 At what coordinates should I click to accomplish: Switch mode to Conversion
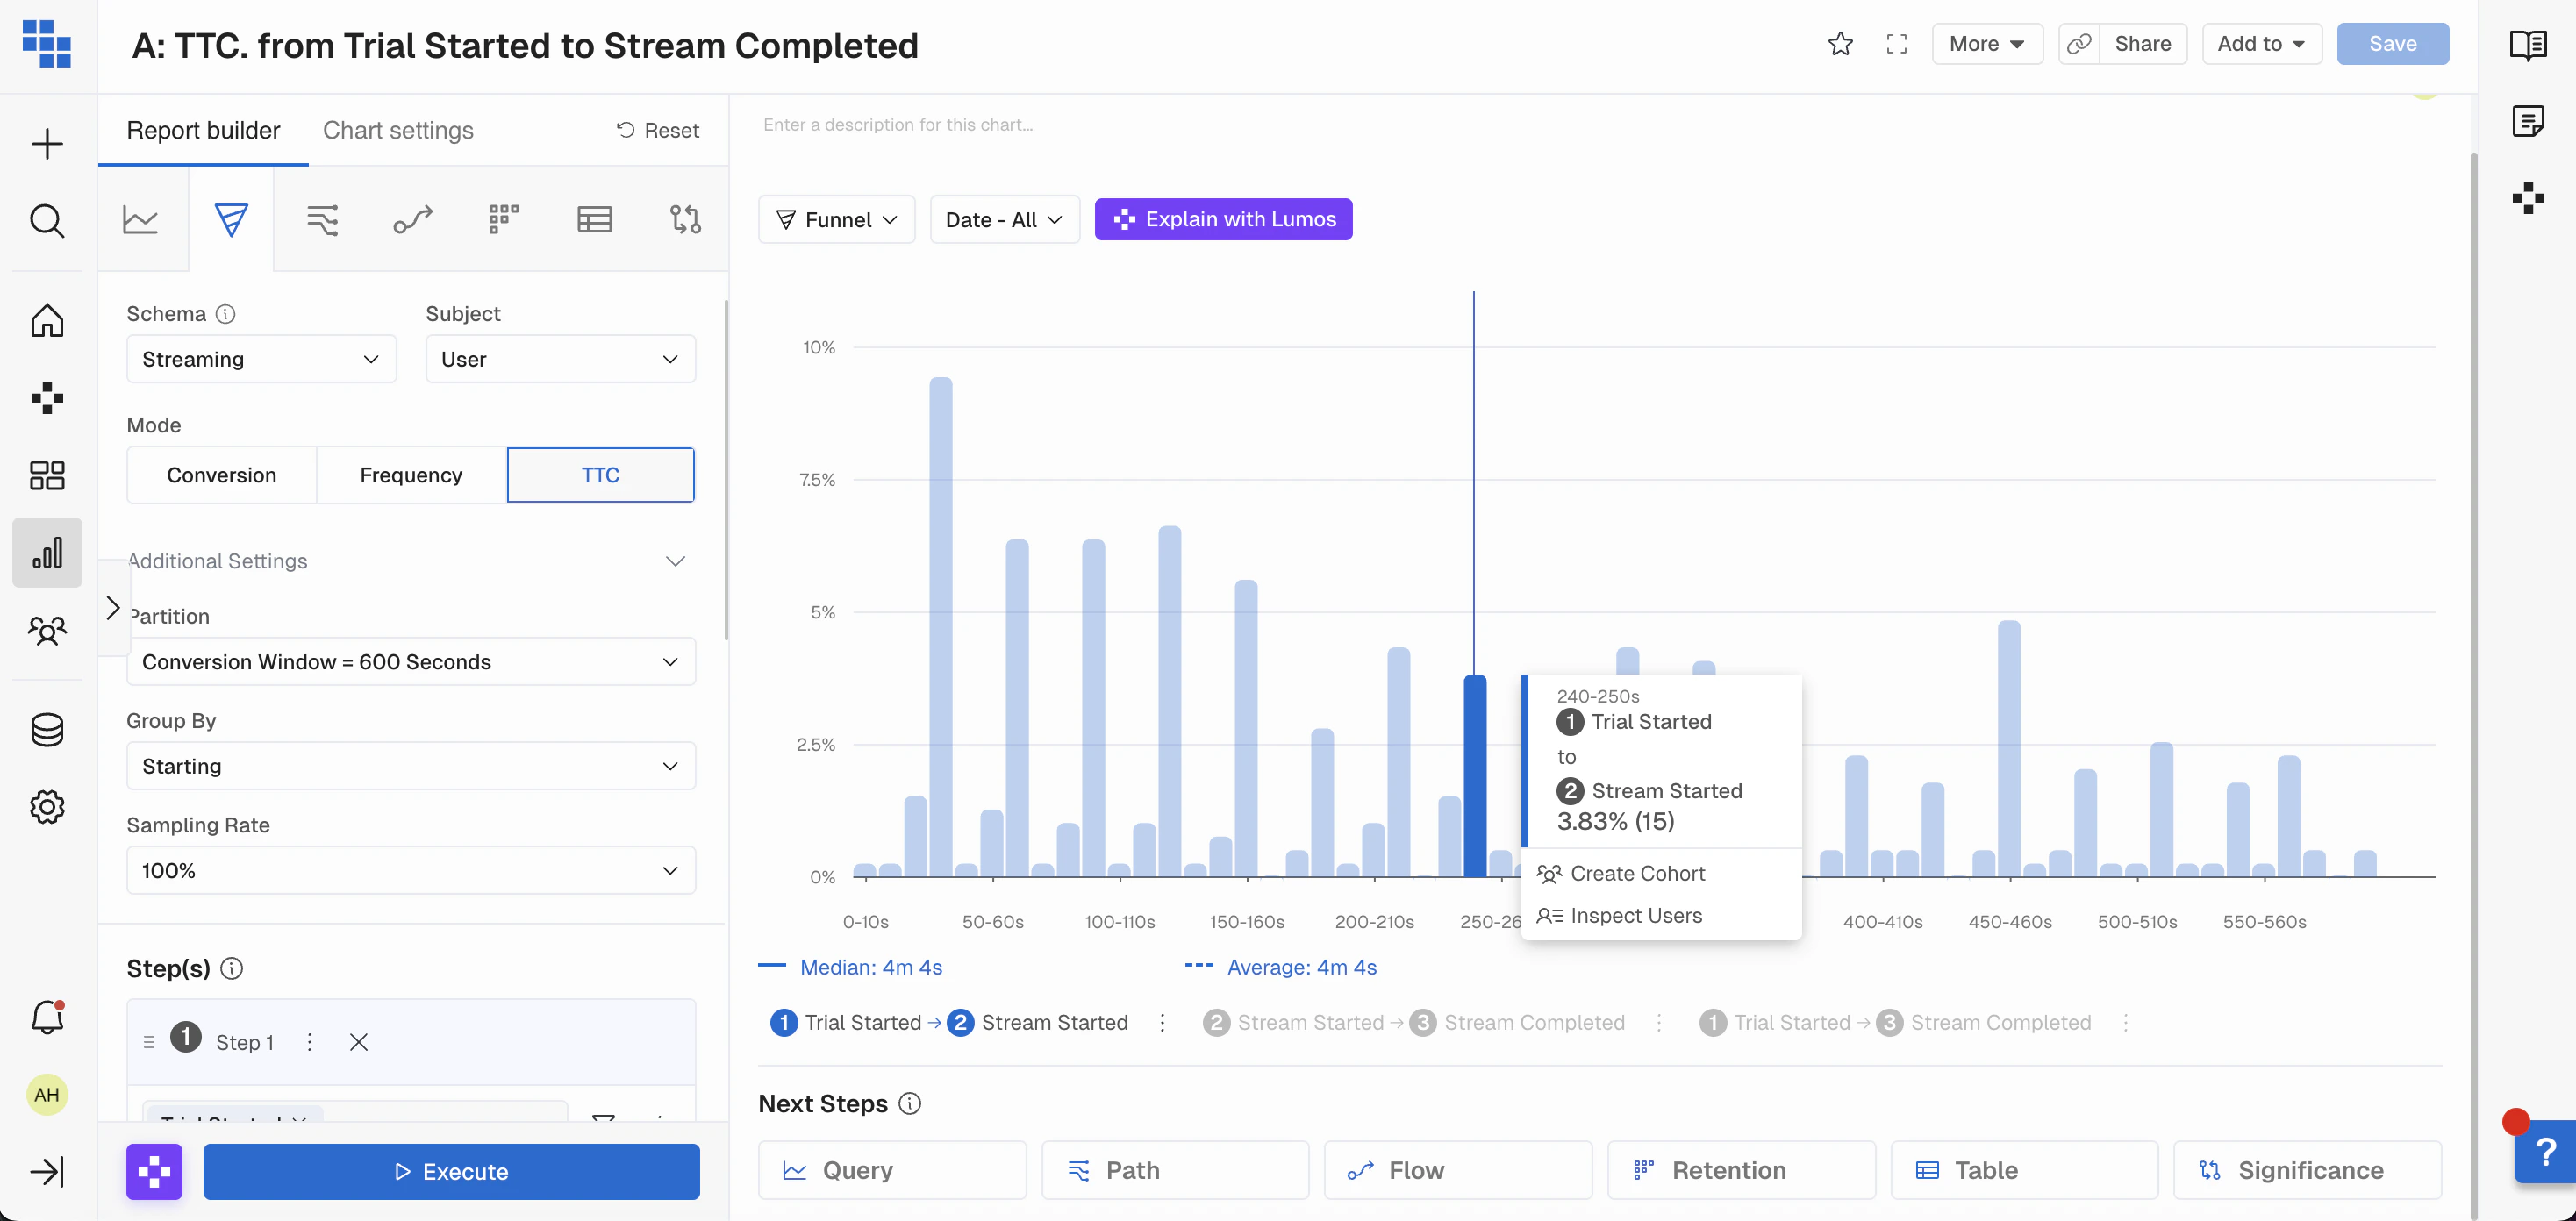tap(221, 475)
